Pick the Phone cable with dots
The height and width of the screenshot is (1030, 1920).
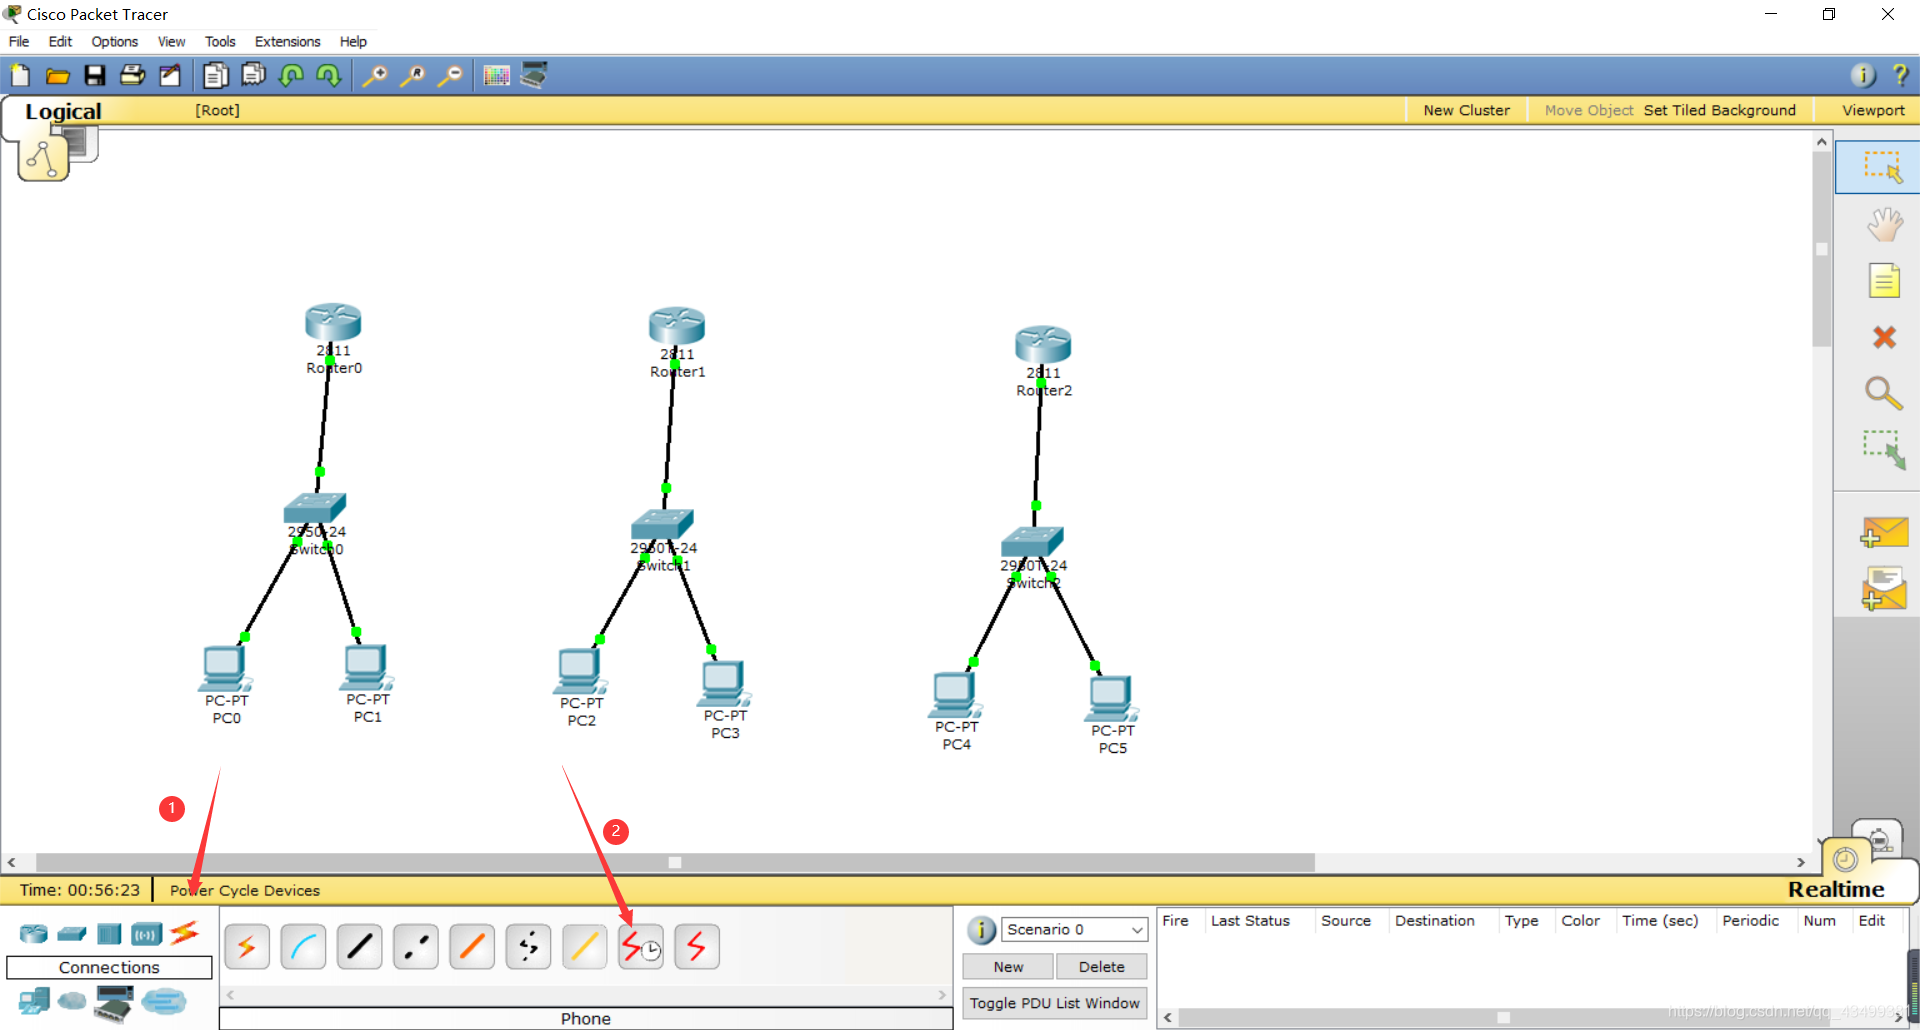pyautogui.click(x=528, y=947)
